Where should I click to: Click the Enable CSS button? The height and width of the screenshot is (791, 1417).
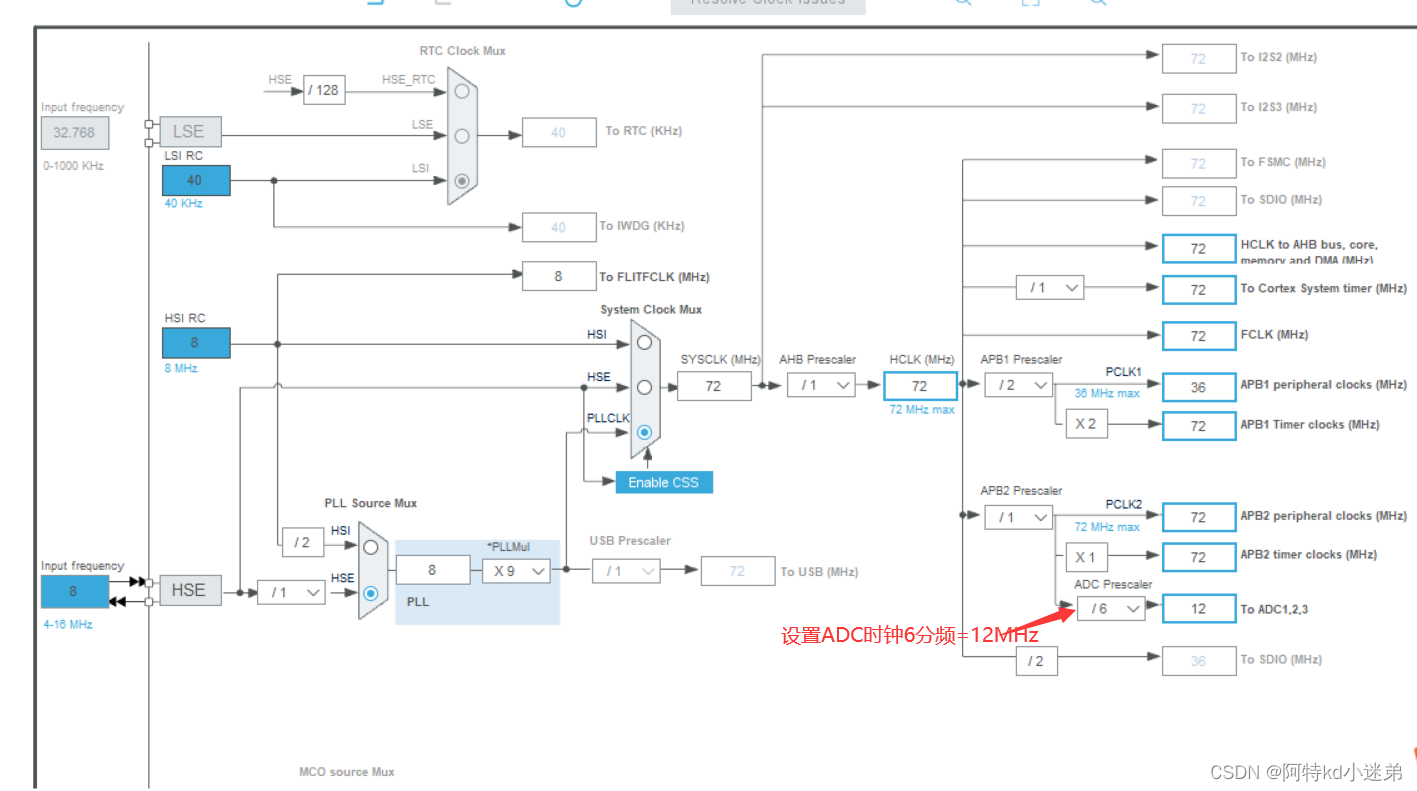(664, 482)
